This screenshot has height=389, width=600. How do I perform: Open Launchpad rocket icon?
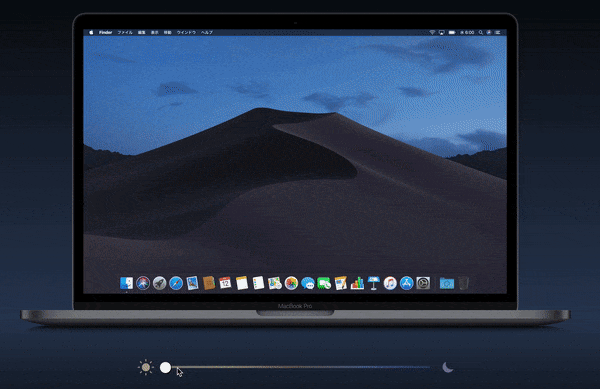(x=160, y=283)
